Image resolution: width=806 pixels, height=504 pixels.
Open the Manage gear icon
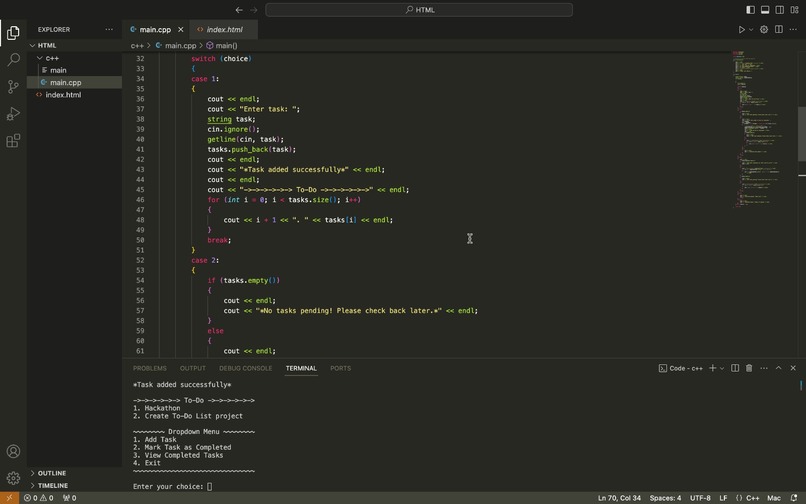(13, 478)
